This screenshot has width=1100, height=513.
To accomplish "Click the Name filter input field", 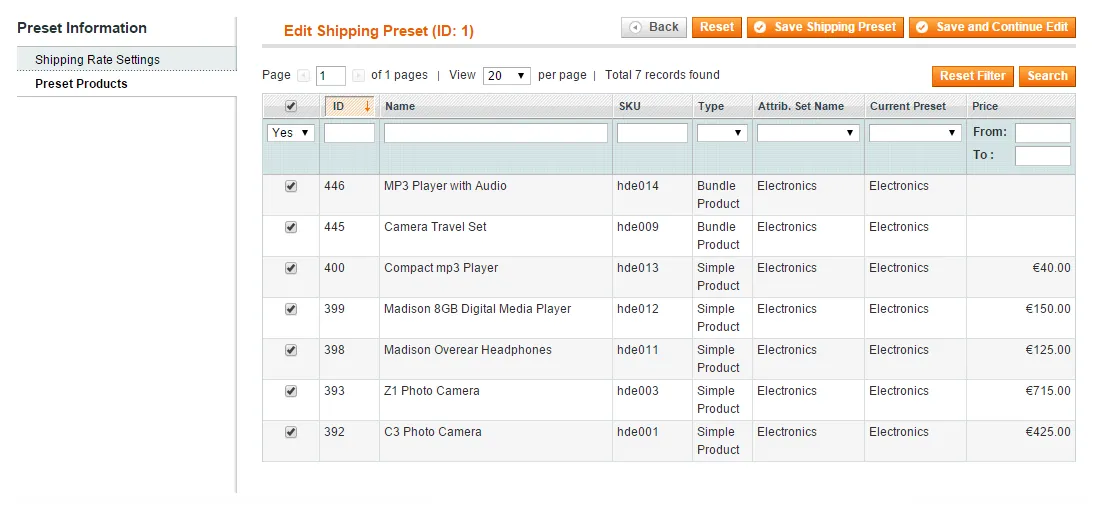I will click(496, 133).
